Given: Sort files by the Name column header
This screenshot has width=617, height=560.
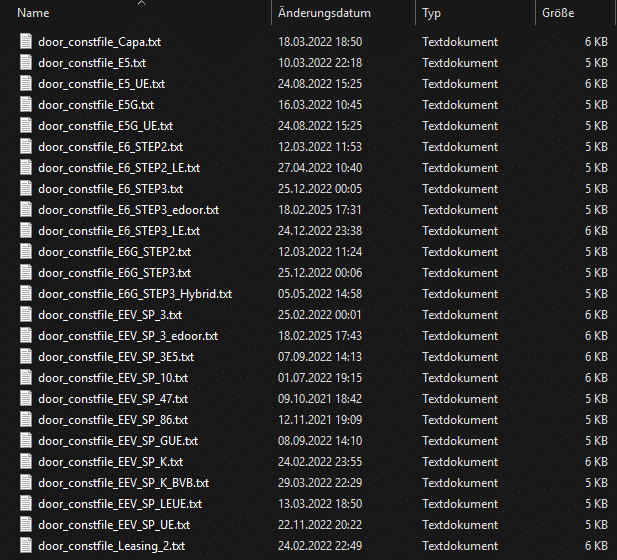Looking at the screenshot, I should [33, 14].
